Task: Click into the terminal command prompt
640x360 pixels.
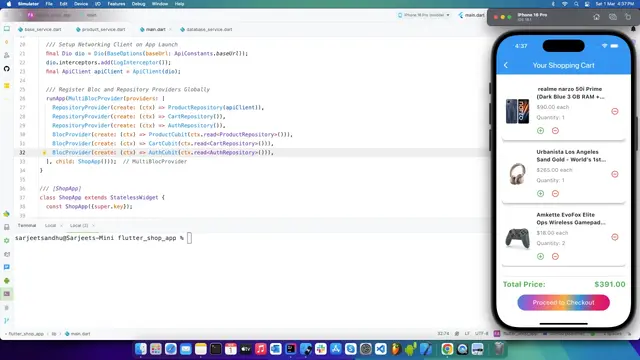Action: click(x=189, y=238)
